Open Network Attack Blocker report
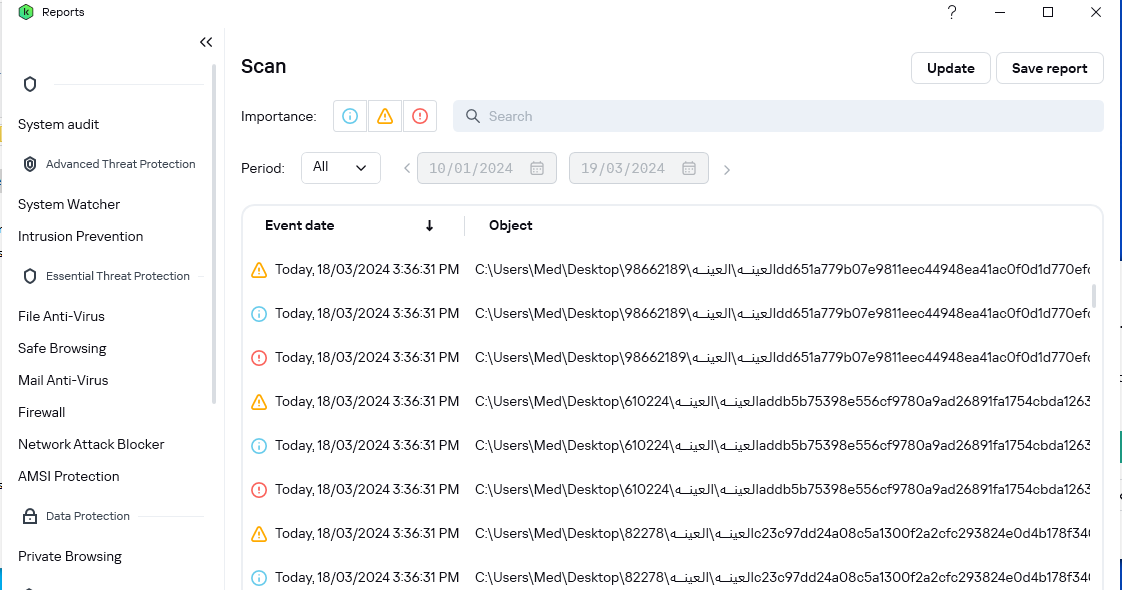This screenshot has height=590, width=1122. tap(91, 444)
